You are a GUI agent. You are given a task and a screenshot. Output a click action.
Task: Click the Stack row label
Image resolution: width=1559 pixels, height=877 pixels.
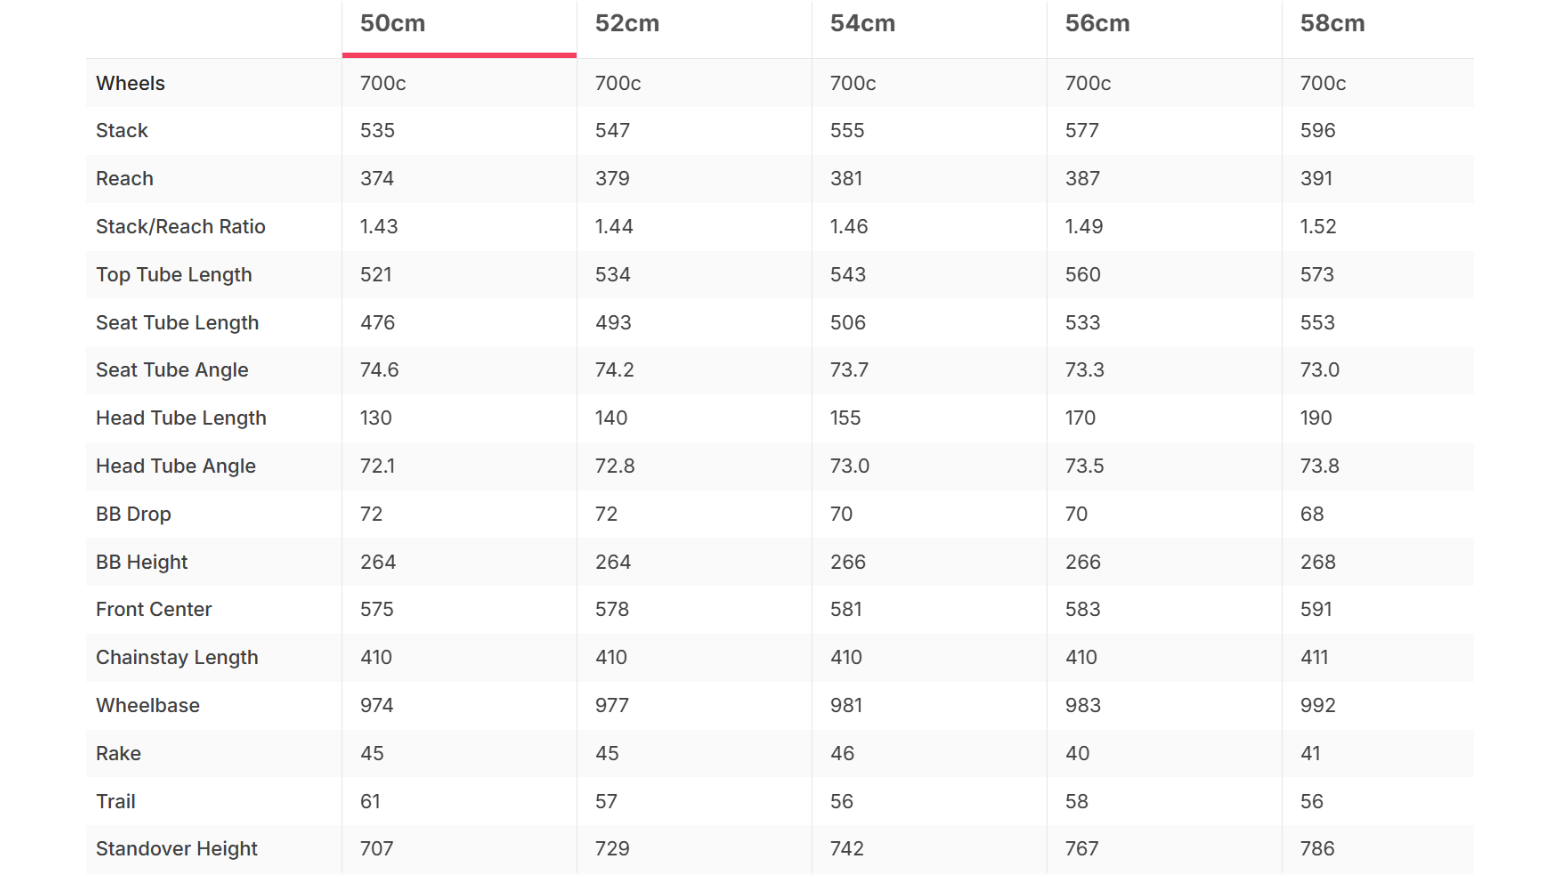(122, 131)
